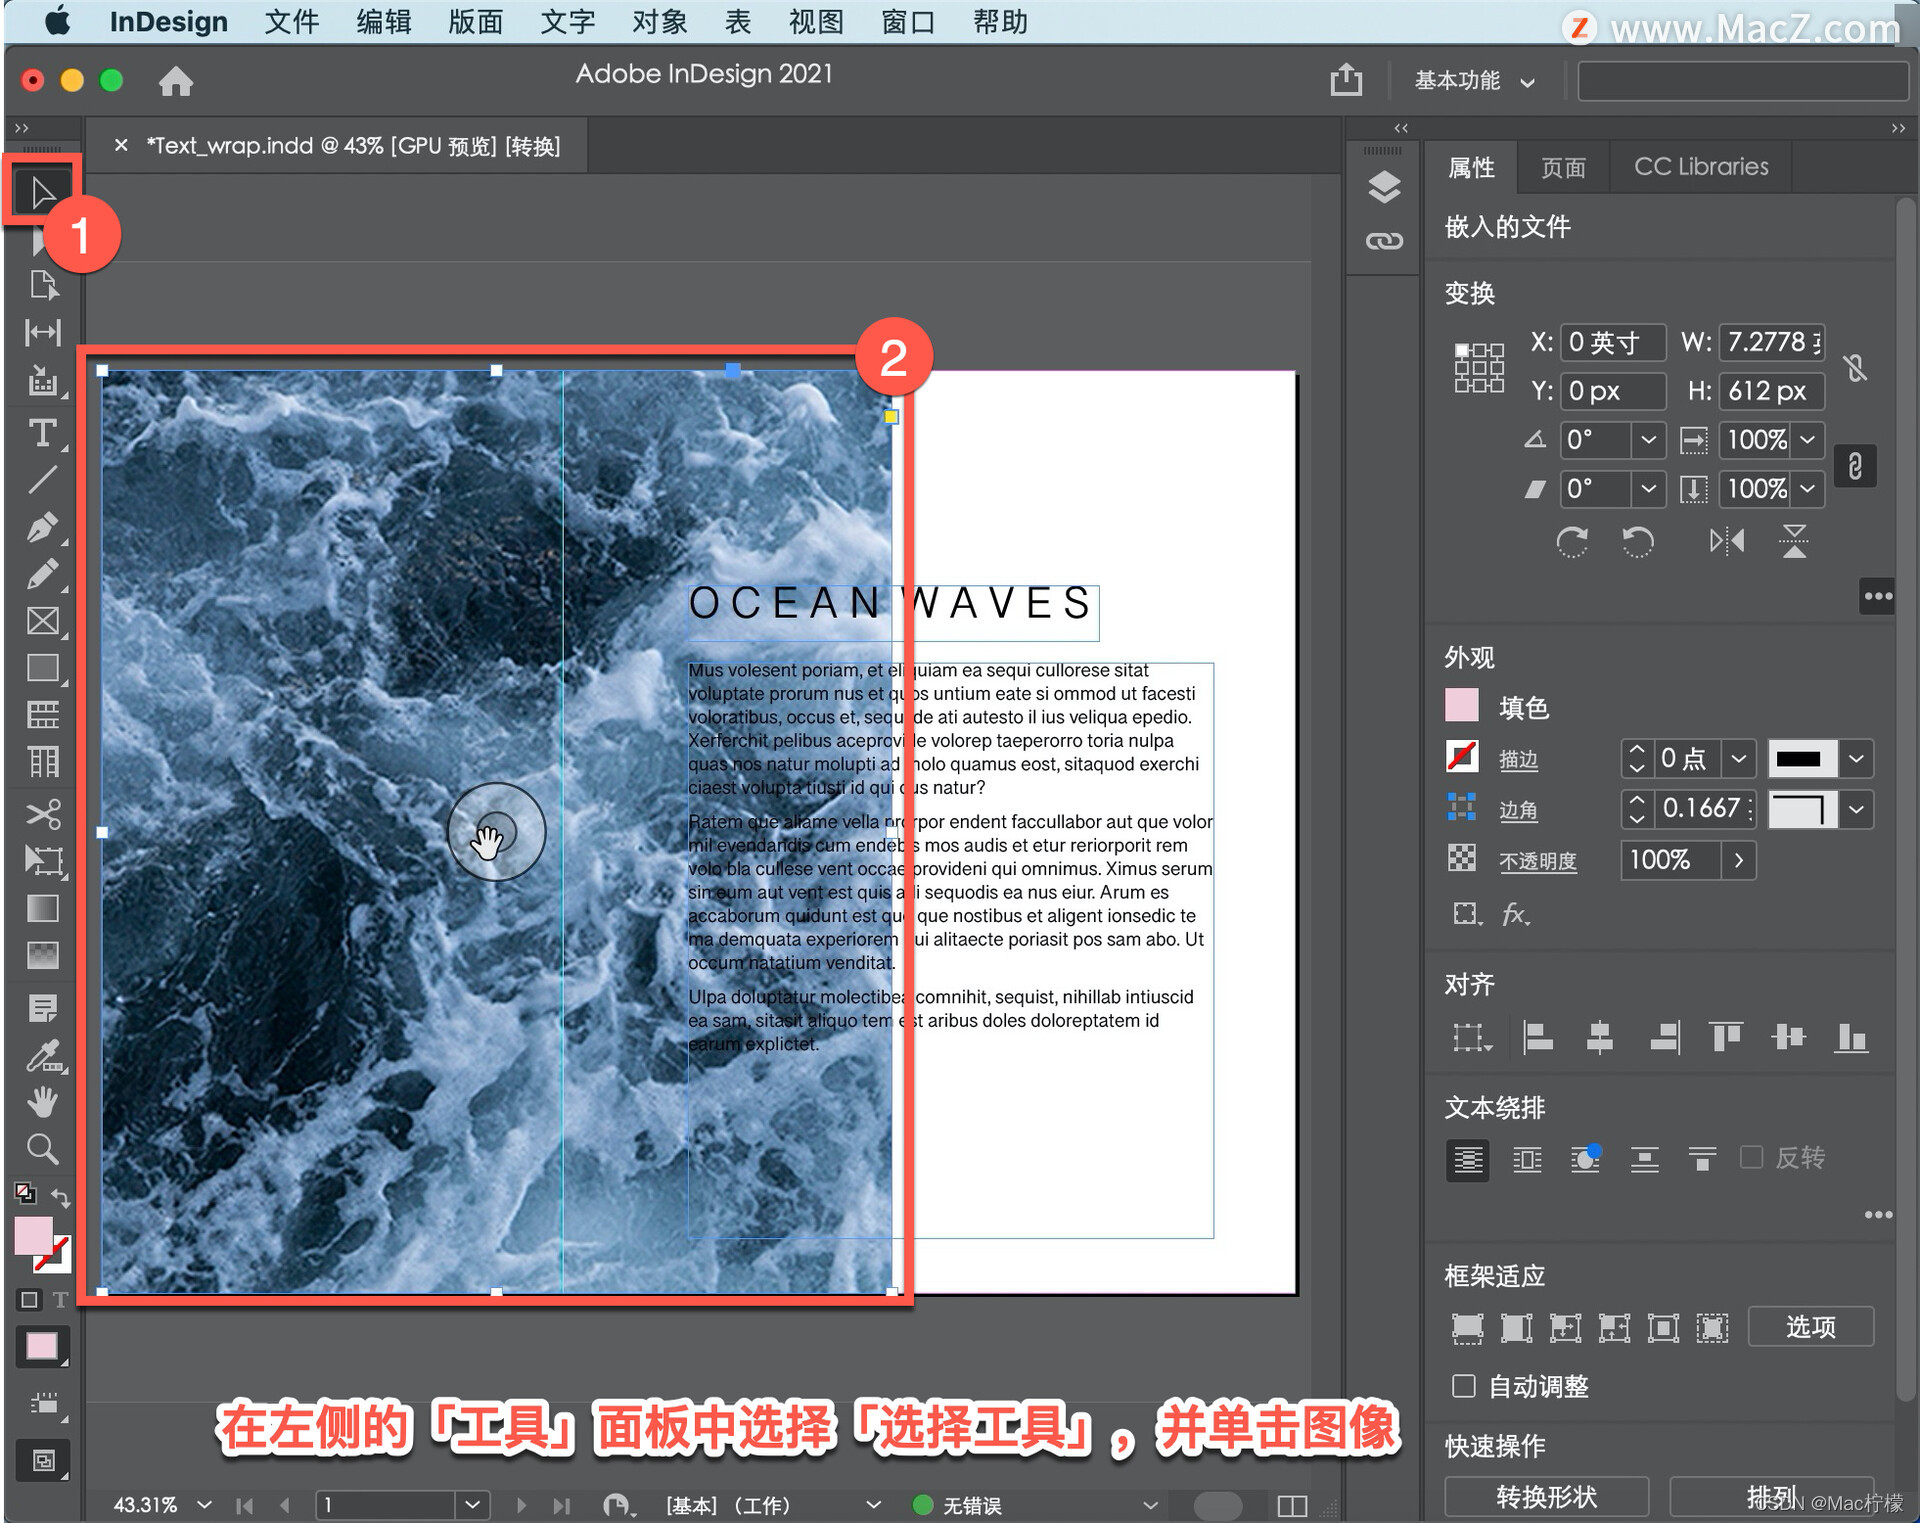Toggle constrain proportions for scaling

pos(1855,466)
